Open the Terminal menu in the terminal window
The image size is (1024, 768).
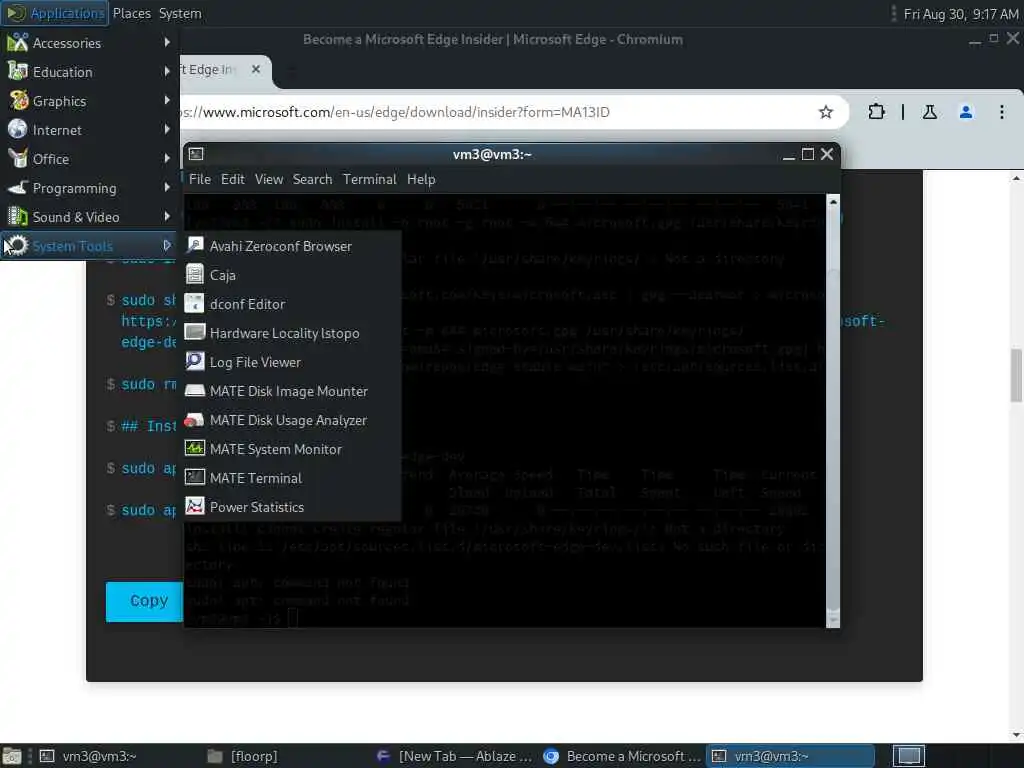click(x=370, y=179)
